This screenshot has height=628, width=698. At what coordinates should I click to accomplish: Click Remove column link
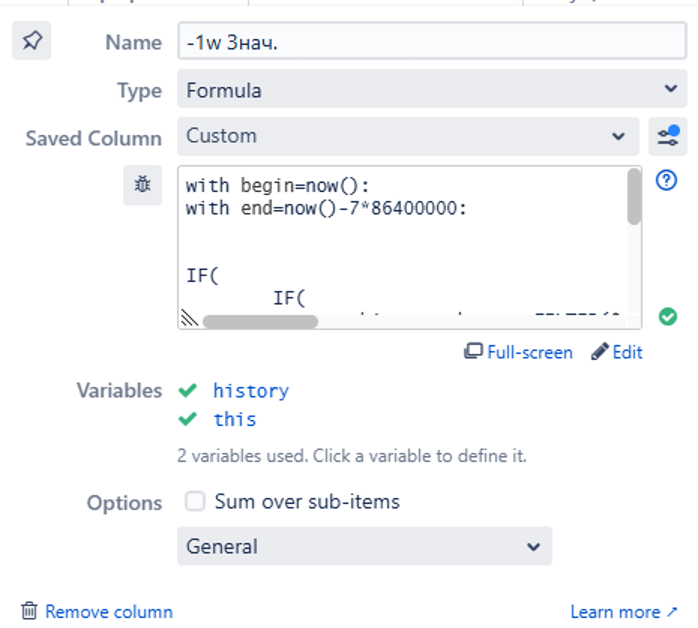(109, 612)
